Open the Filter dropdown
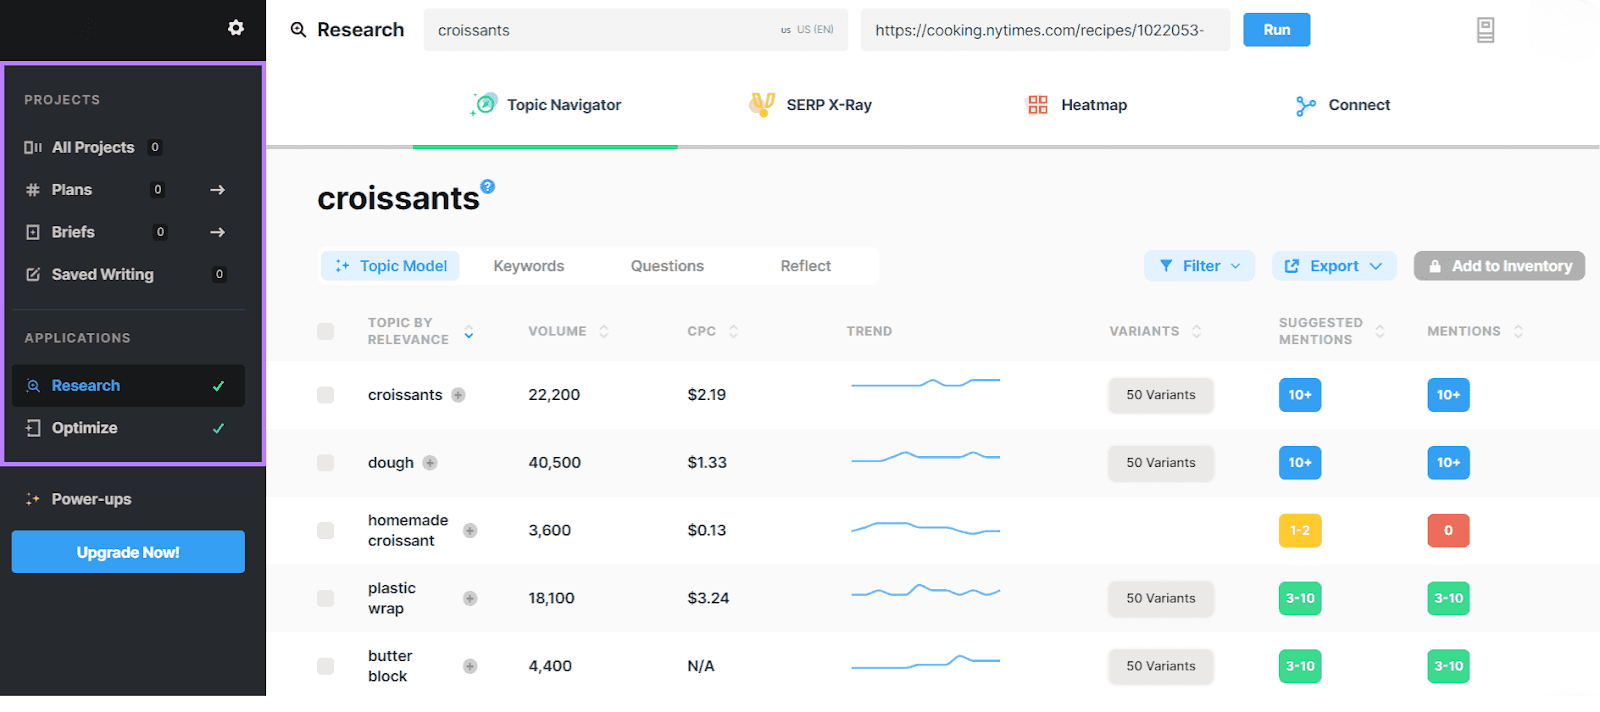 [1199, 266]
